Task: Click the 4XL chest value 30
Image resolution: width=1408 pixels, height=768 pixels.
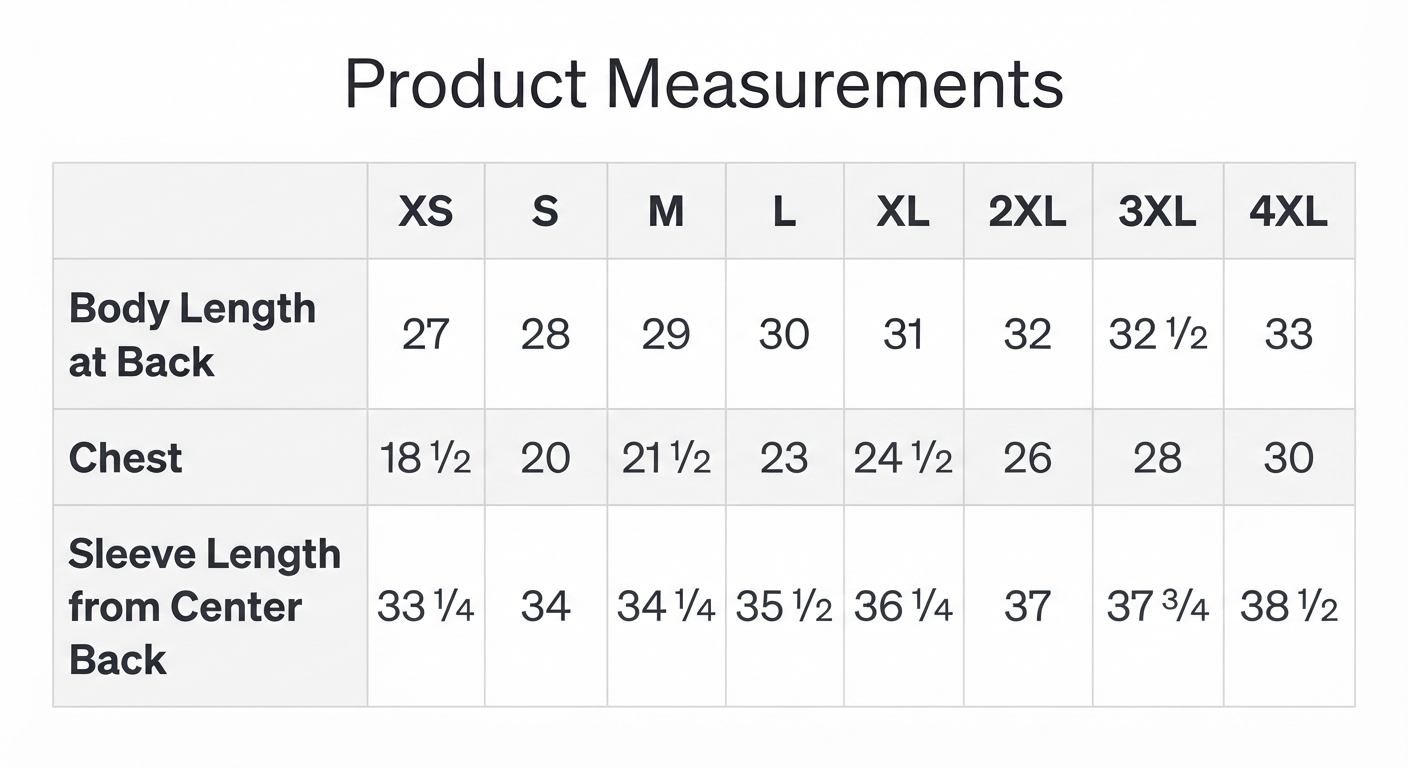Action: (x=1288, y=458)
